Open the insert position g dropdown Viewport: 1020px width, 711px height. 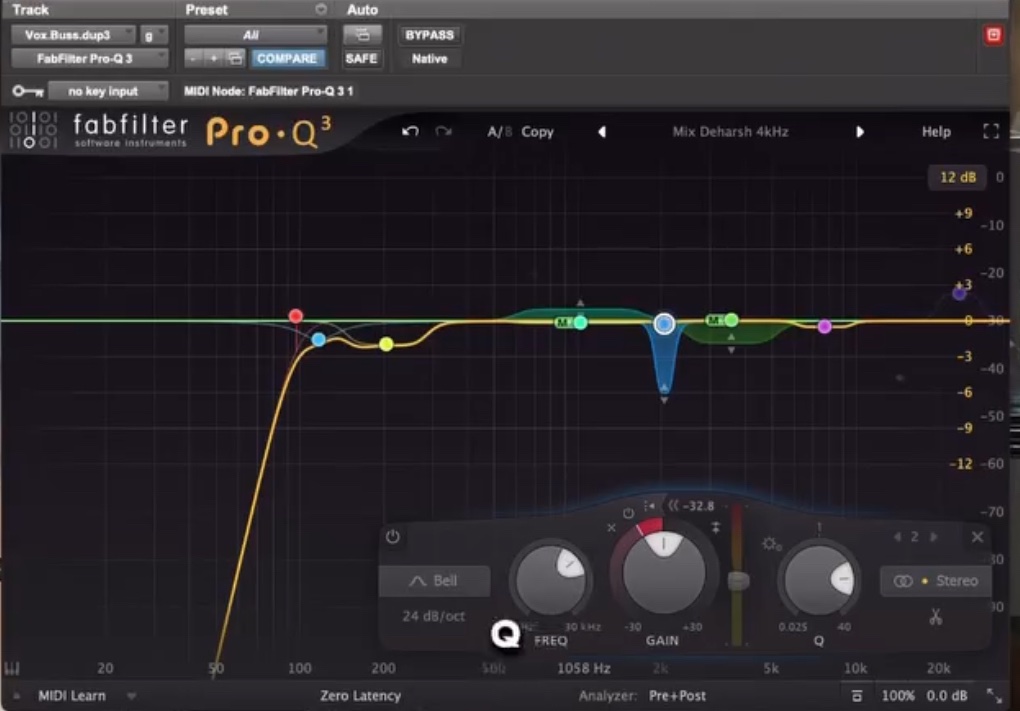click(x=154, y=34)
